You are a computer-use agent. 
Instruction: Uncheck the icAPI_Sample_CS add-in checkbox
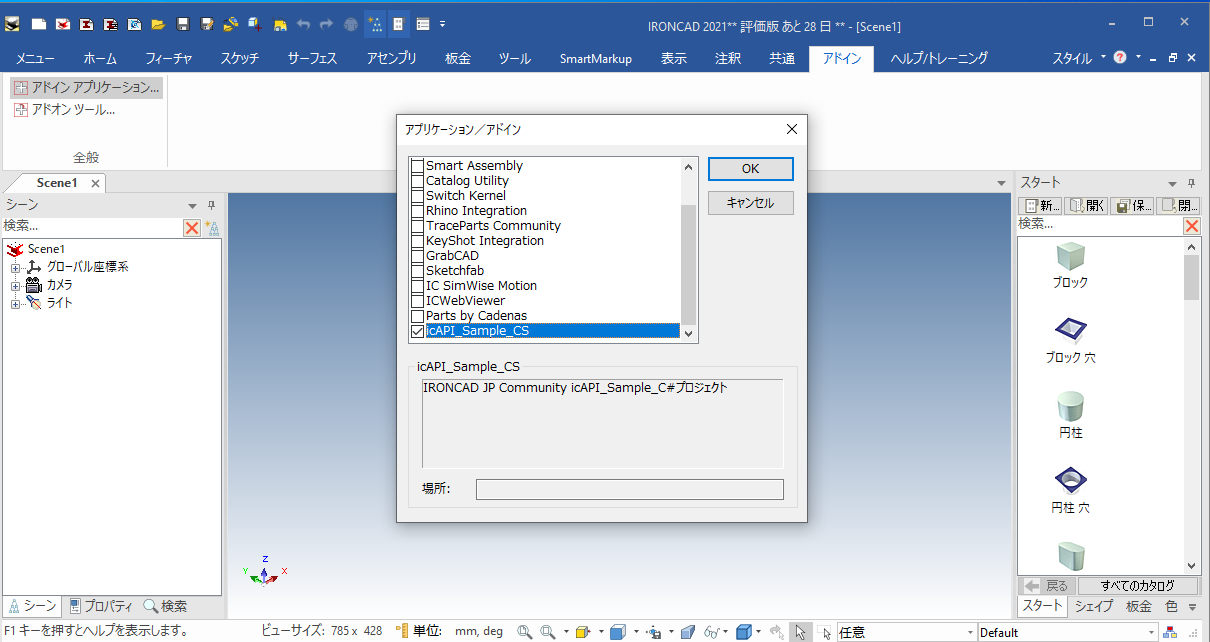point(418,331)
